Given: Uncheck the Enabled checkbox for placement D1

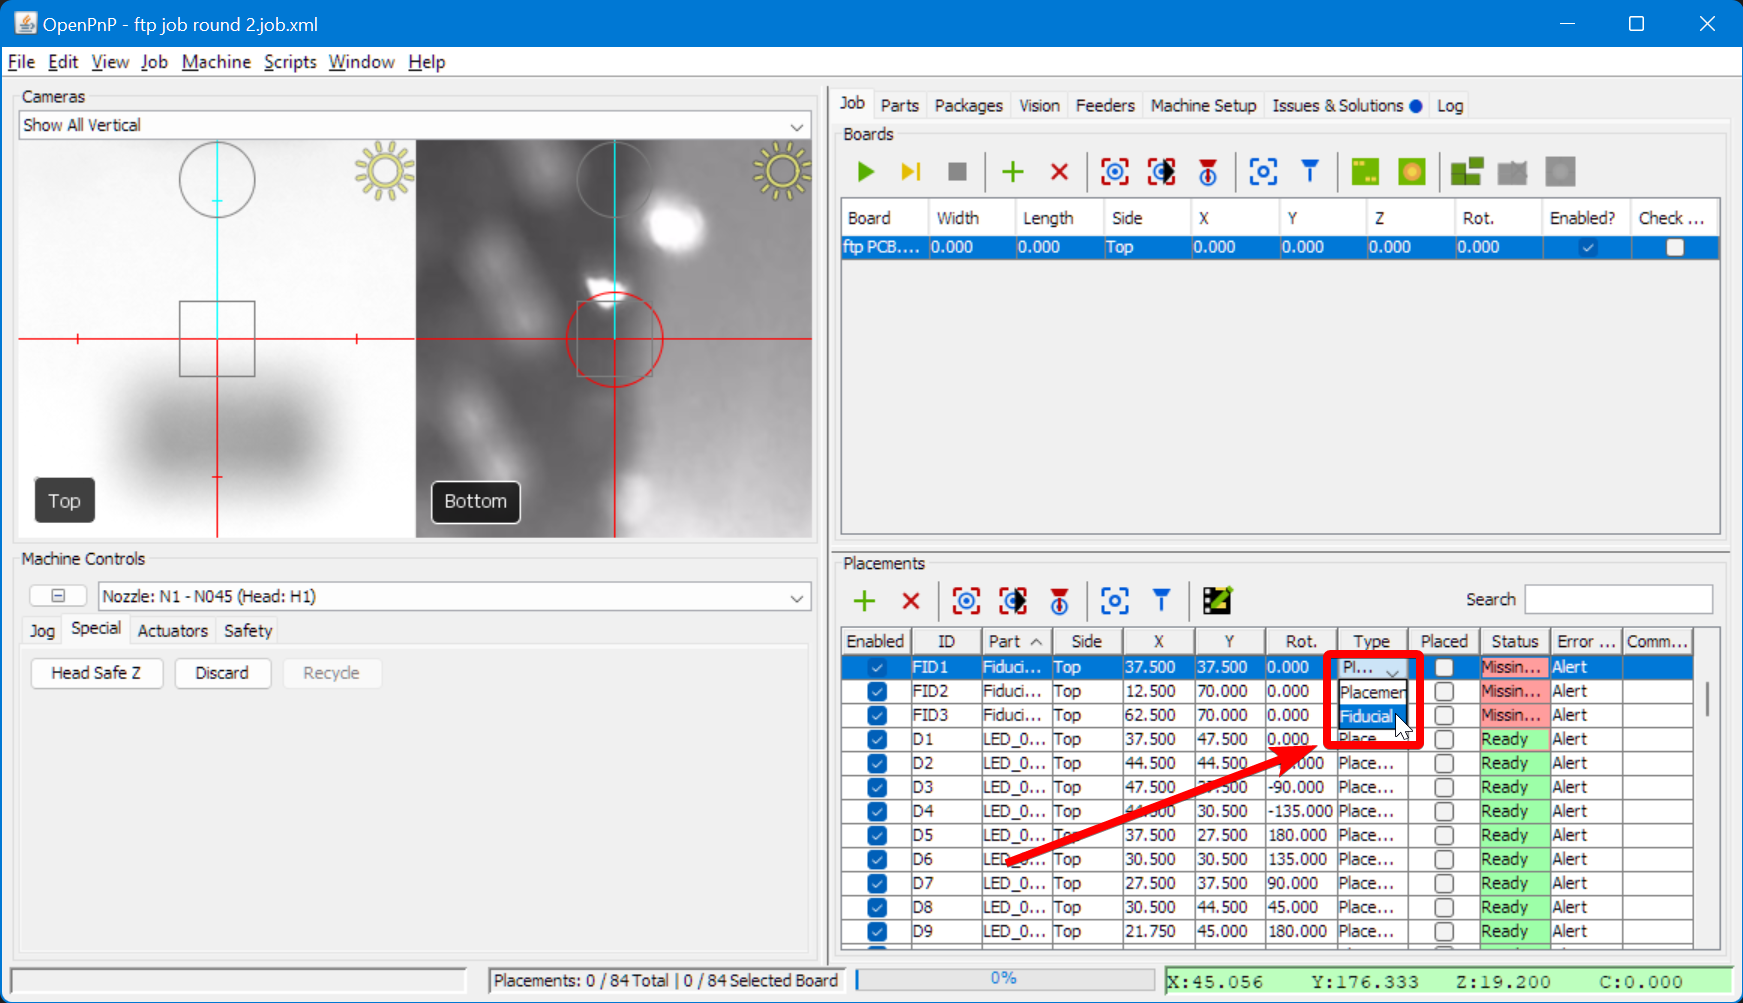Looking at the screenshot, I should click(876, 739).
